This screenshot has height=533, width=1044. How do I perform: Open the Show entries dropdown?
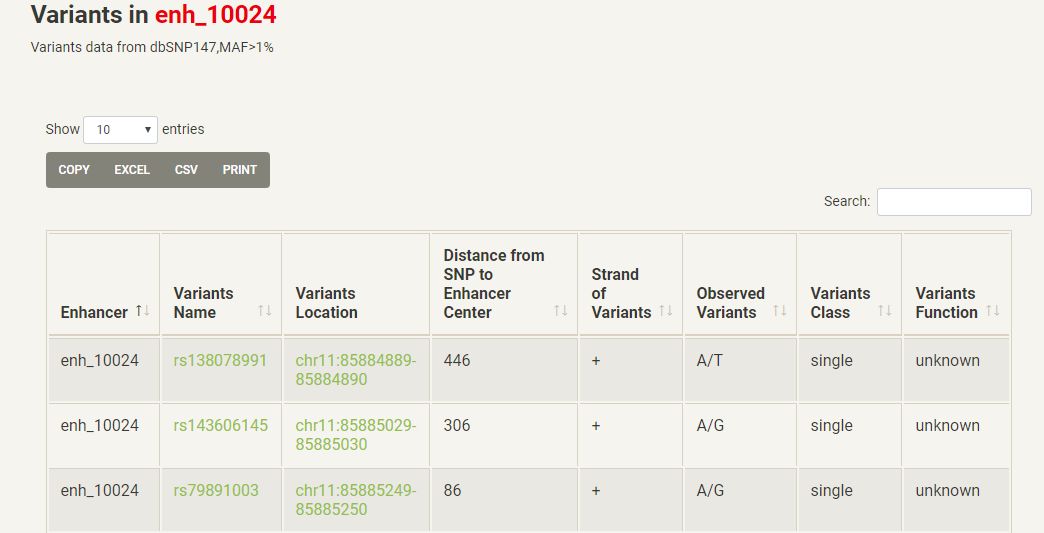tap(121, 129)
